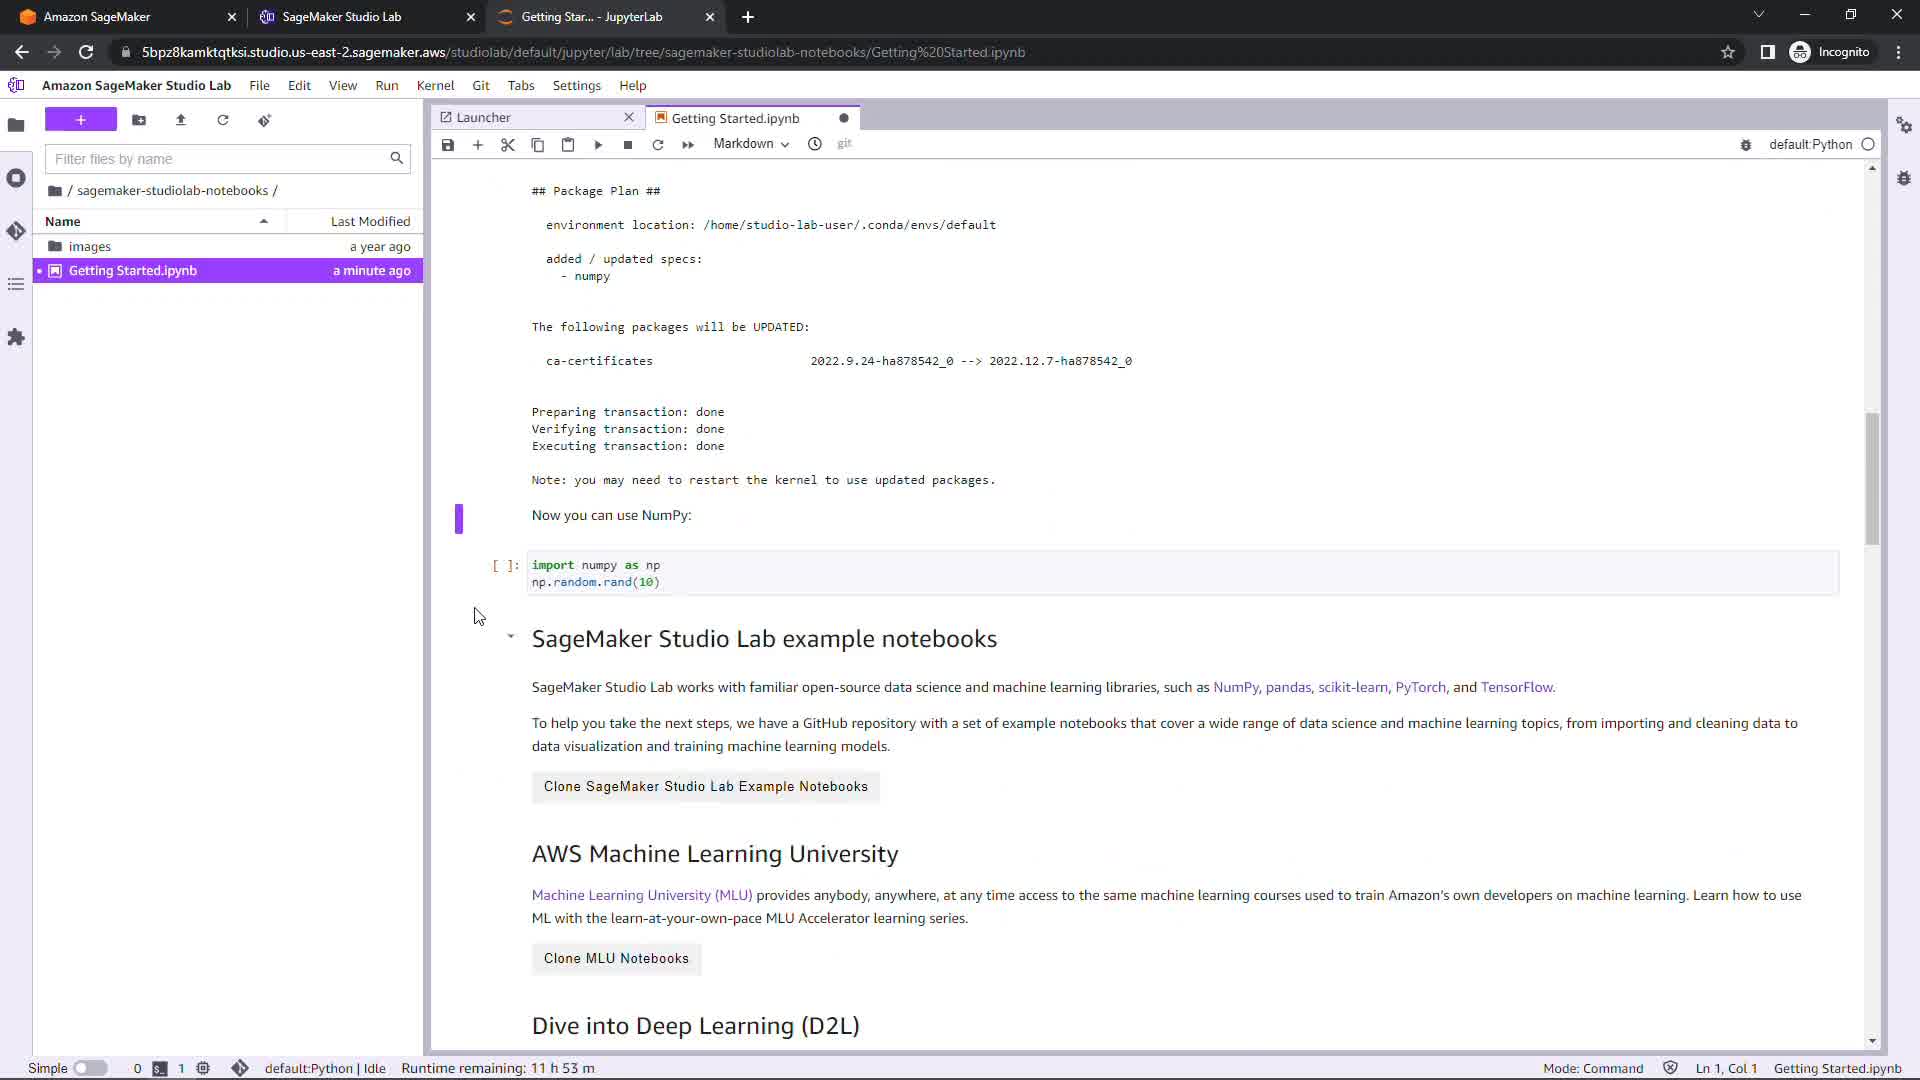
Task: Switch to the Launcher tab
Action: (x=484, y=118)
